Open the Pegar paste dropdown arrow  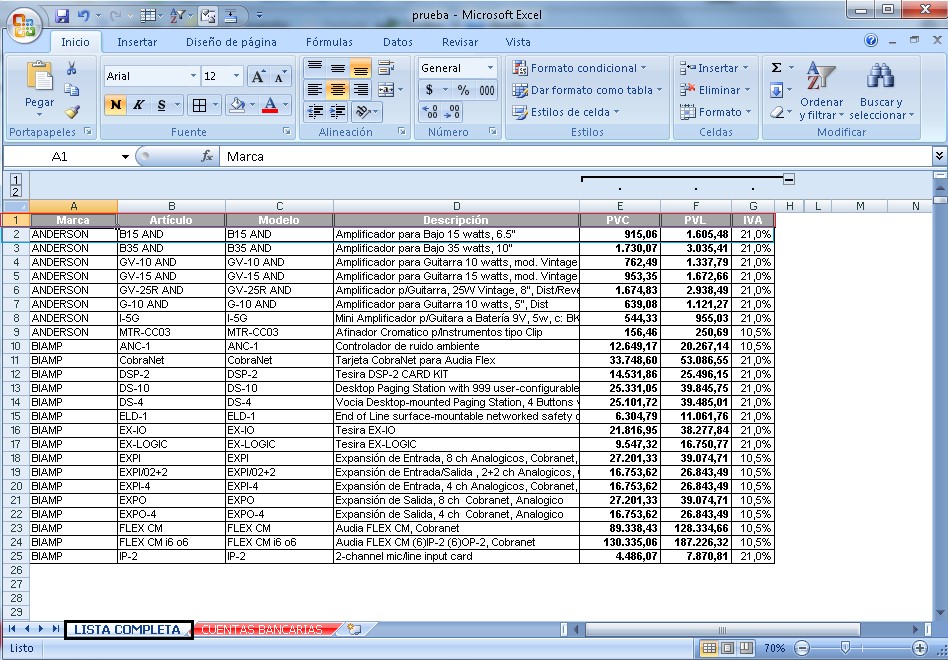pyautogui.click(x=39, y=114)
